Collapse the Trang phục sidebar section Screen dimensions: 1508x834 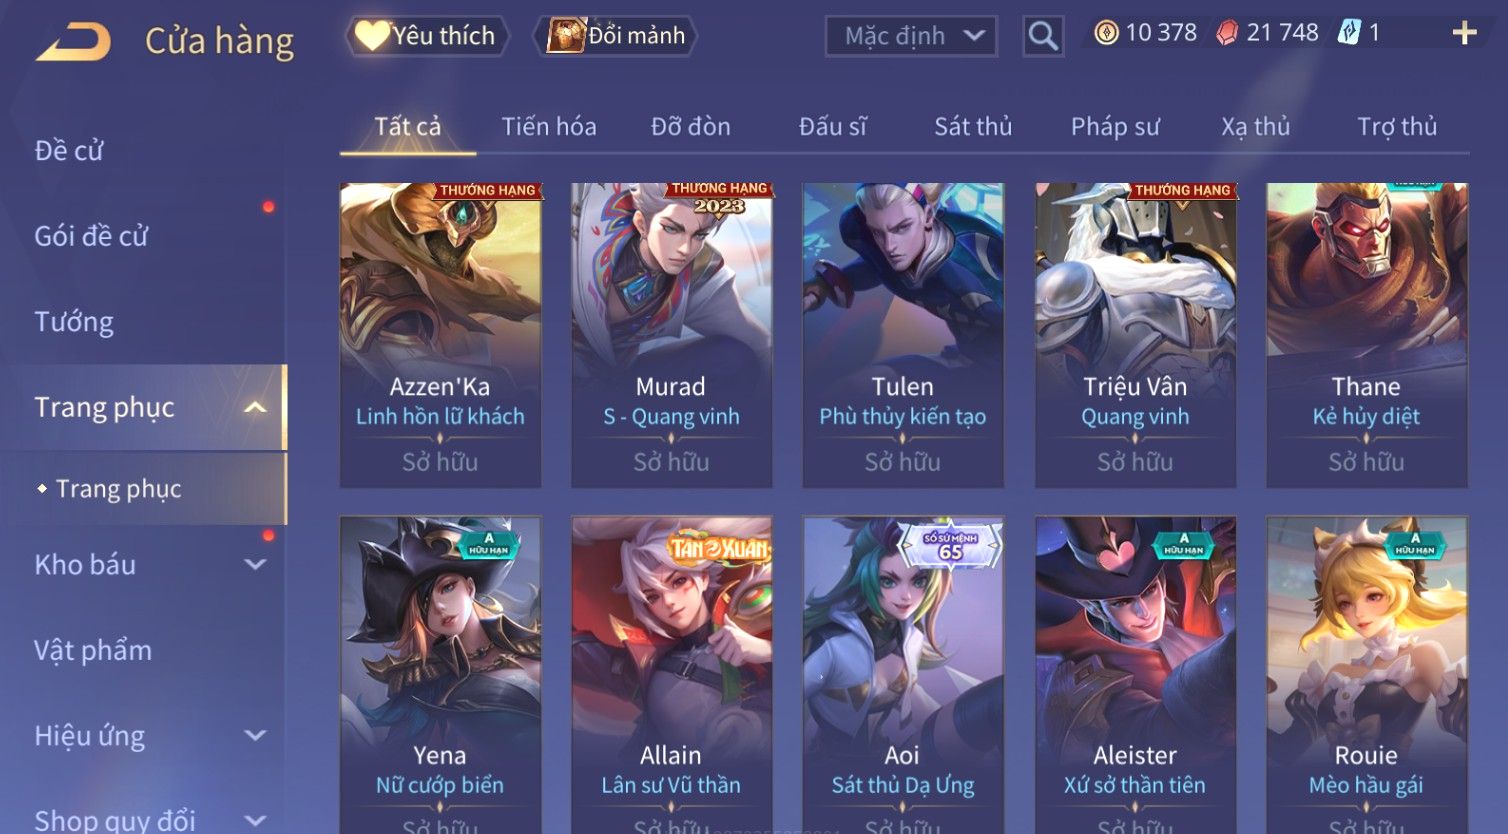tap(255, 407)
